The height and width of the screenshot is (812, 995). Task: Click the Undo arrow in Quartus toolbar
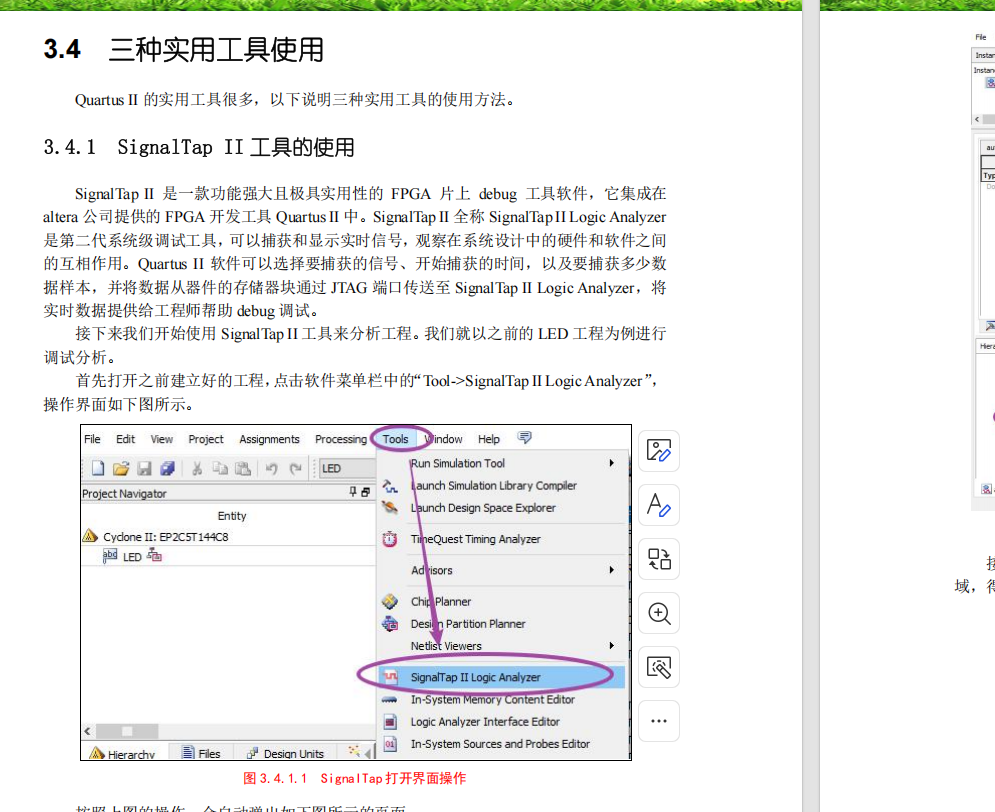pyautogui.click(x=272, y=468)
